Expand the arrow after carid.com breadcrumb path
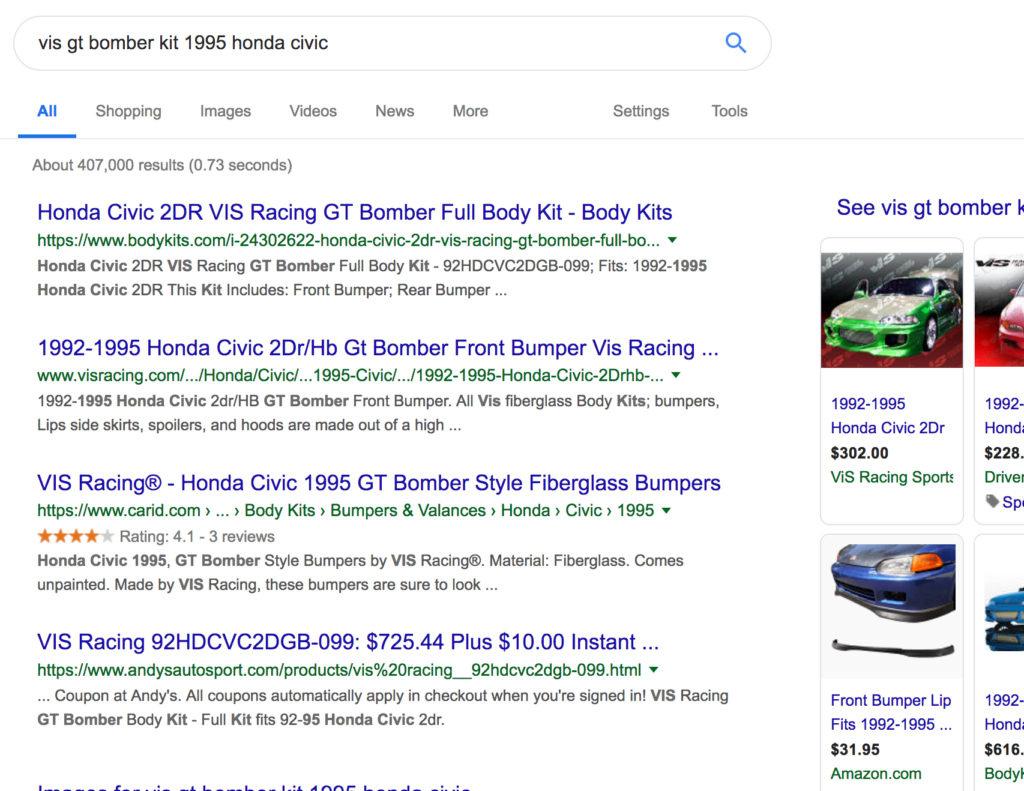The width and height of the screenshot is (1024, 791). tap(667, 511)
